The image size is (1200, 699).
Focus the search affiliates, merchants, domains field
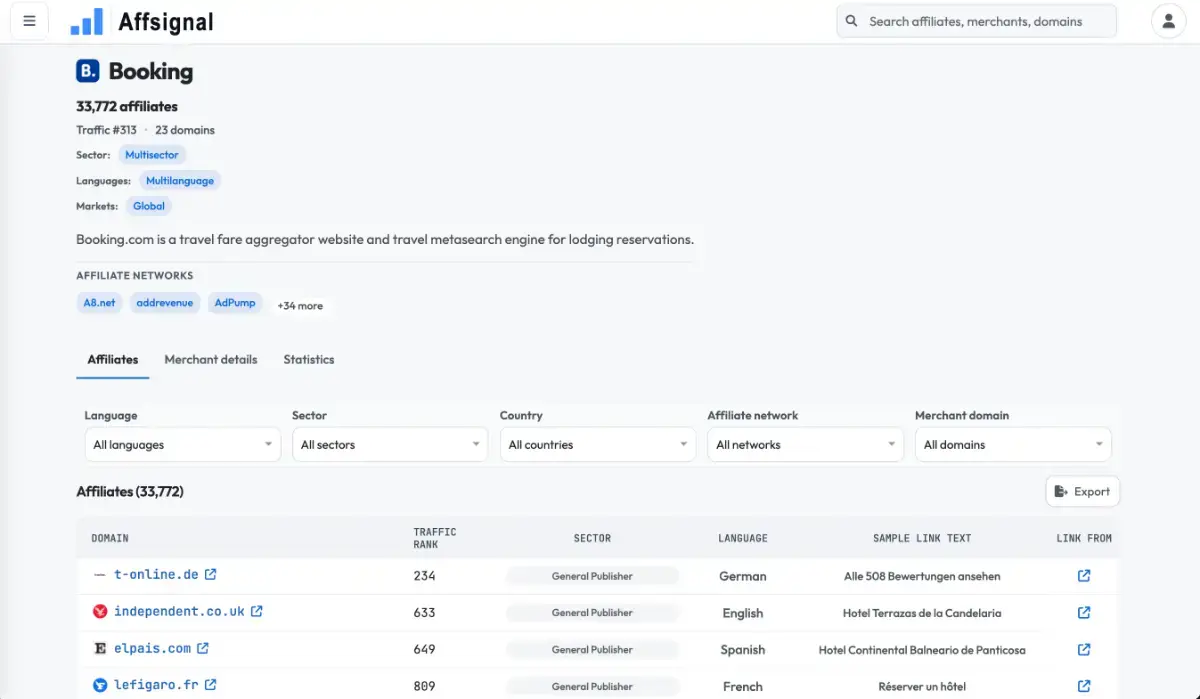coord(976,21)
